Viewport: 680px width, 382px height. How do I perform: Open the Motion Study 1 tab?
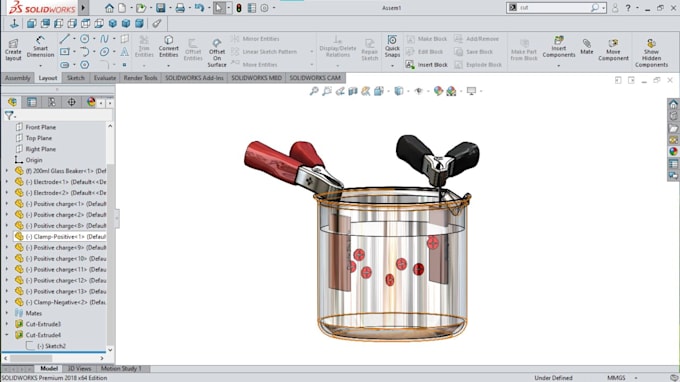coord(121,369)
